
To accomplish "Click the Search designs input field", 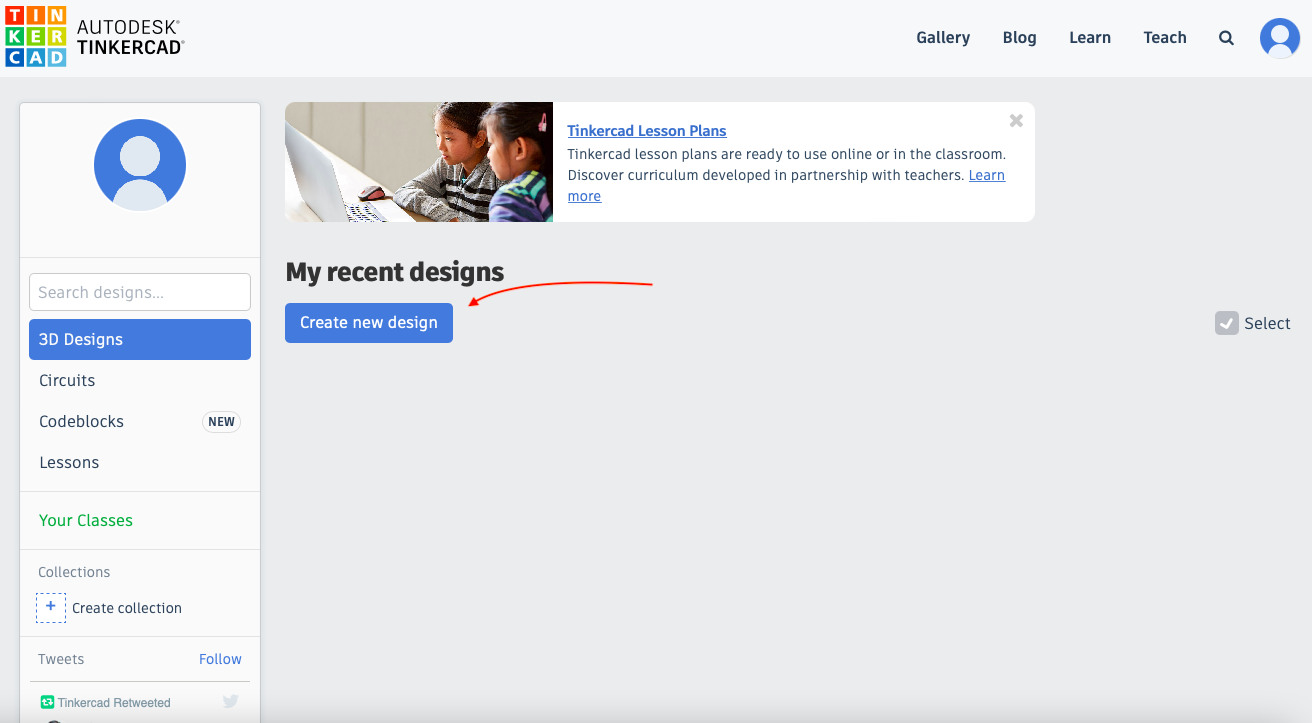I will [140, 292].
